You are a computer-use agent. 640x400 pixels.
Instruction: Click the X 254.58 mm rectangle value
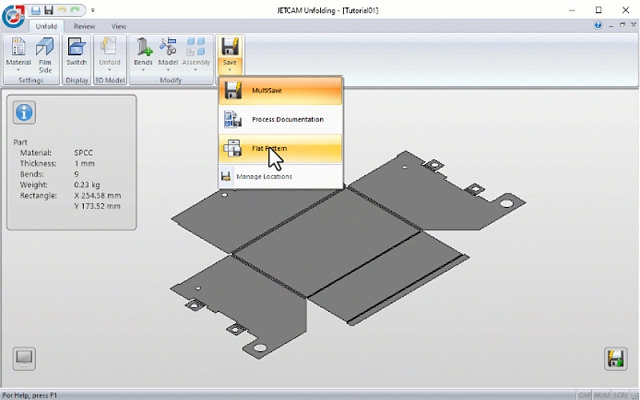pyautogui.click(x=98, y=196)
